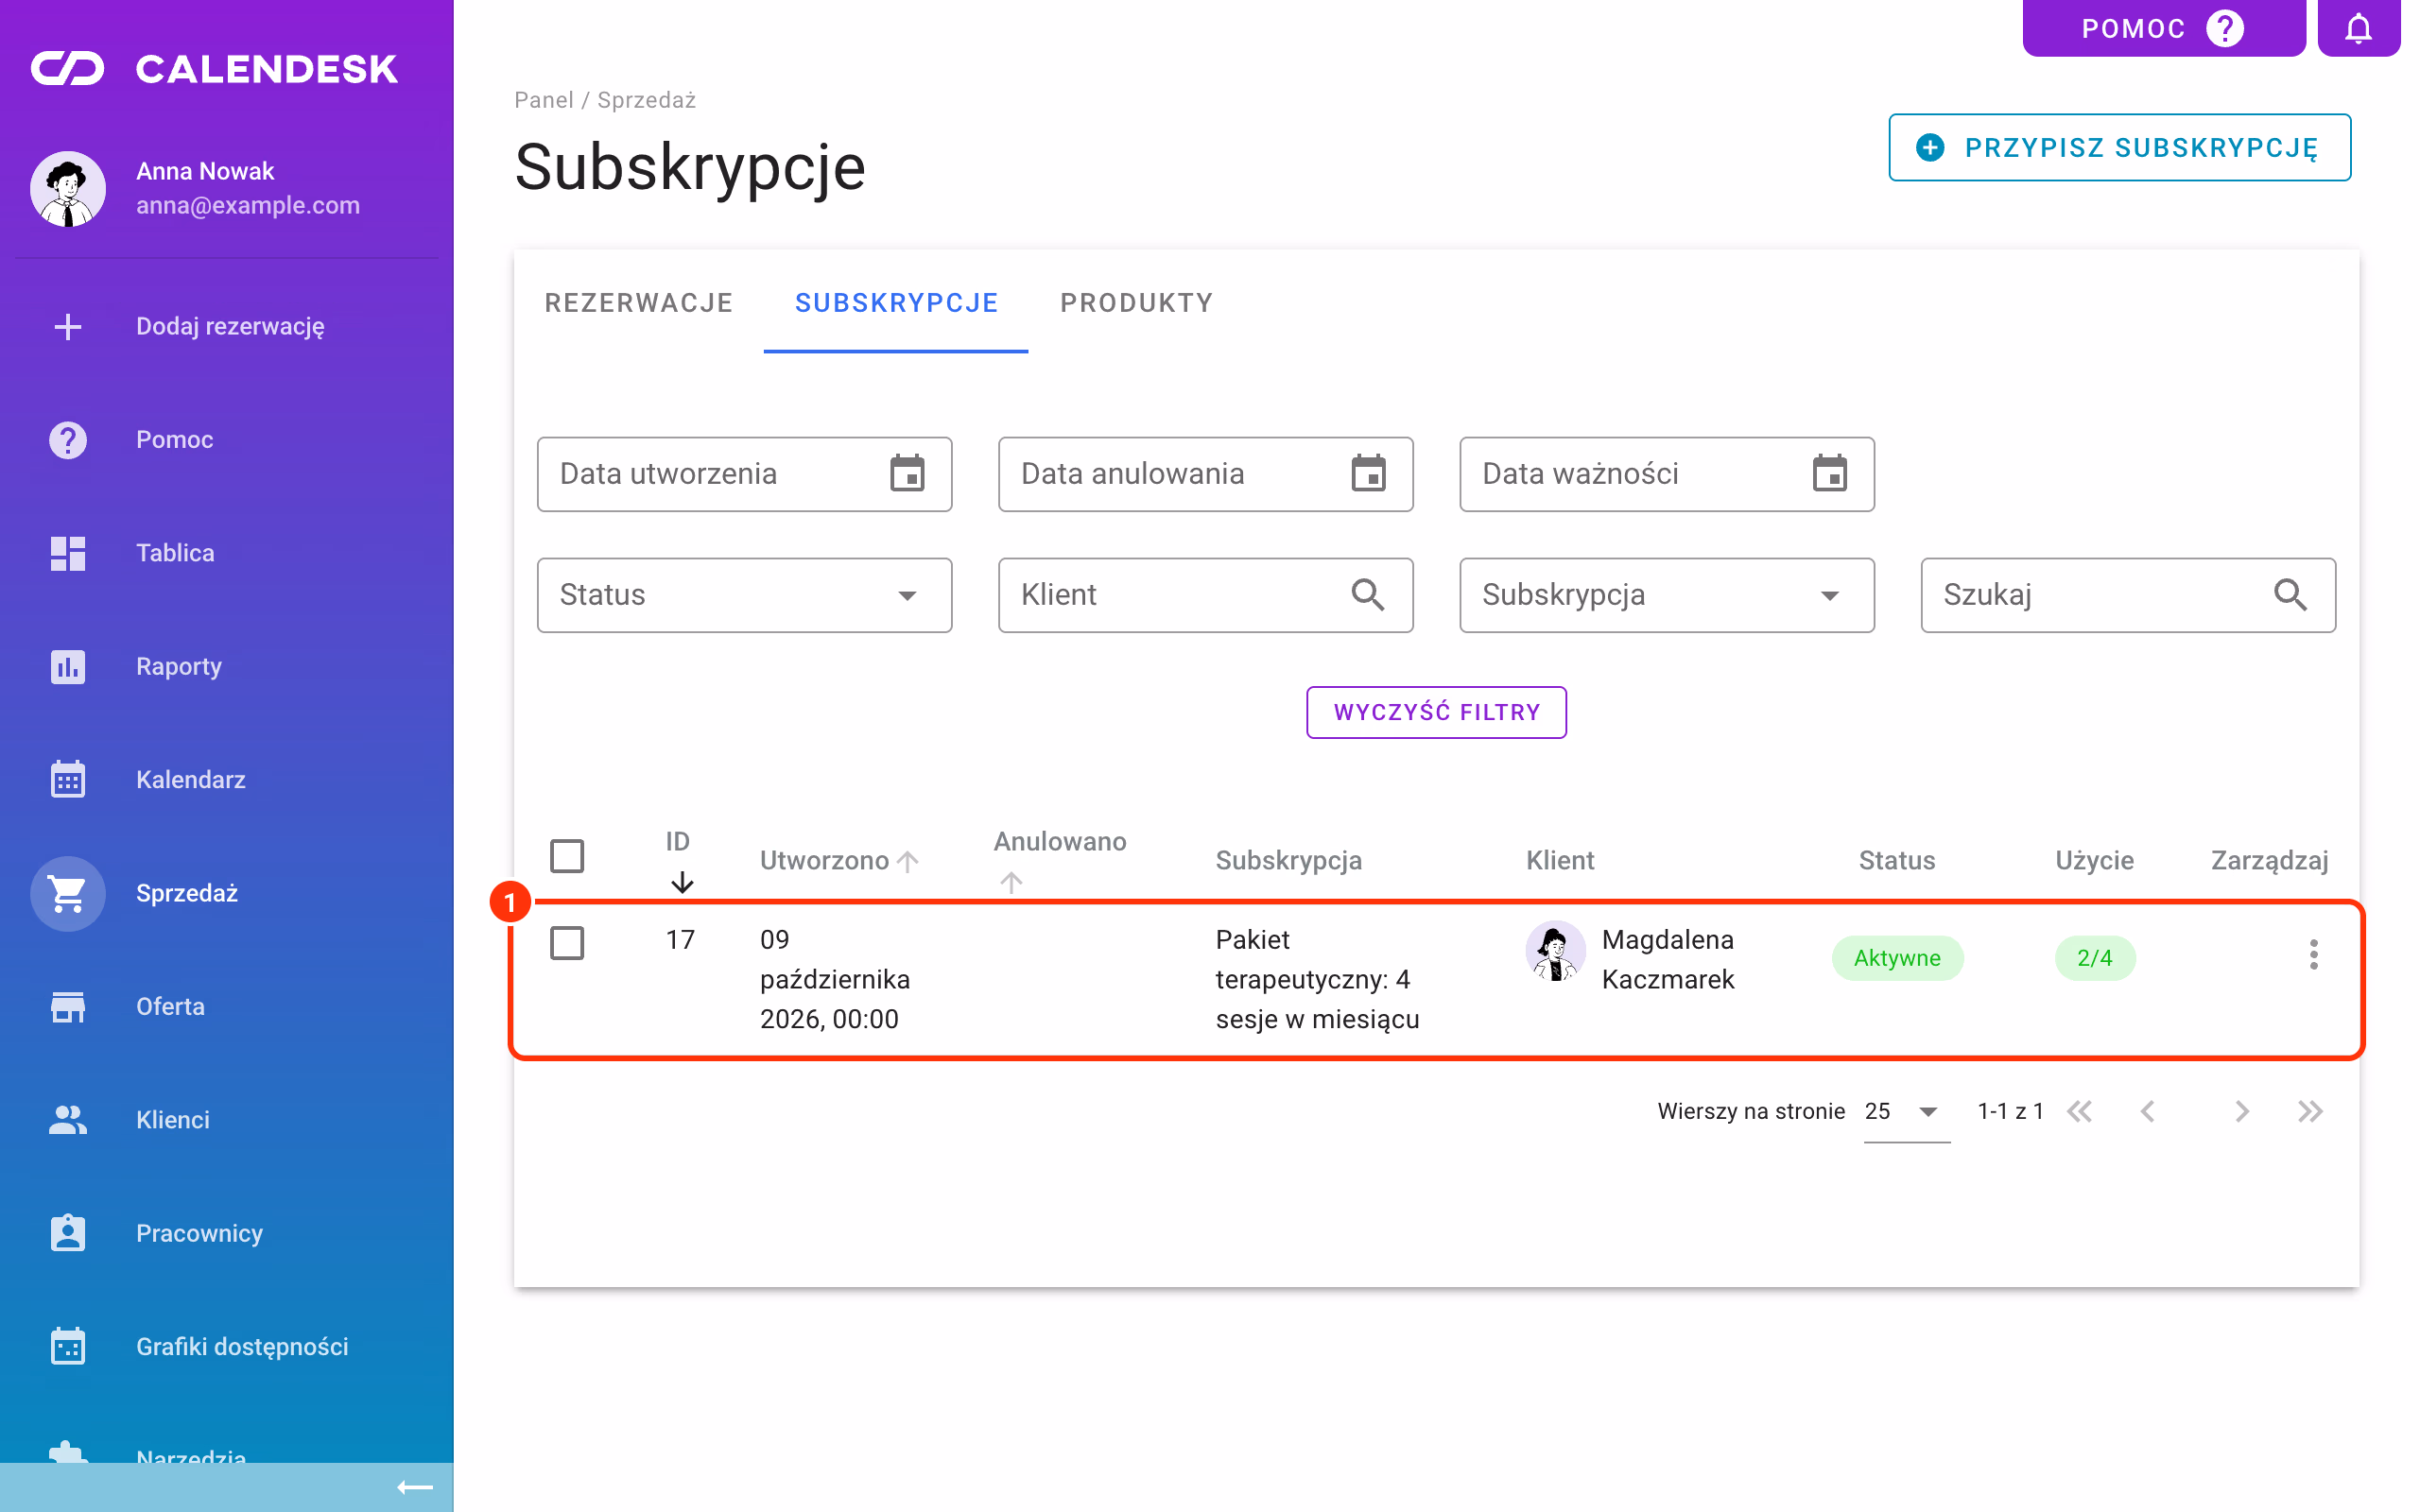Click the POMOC help button at top

2163,28
